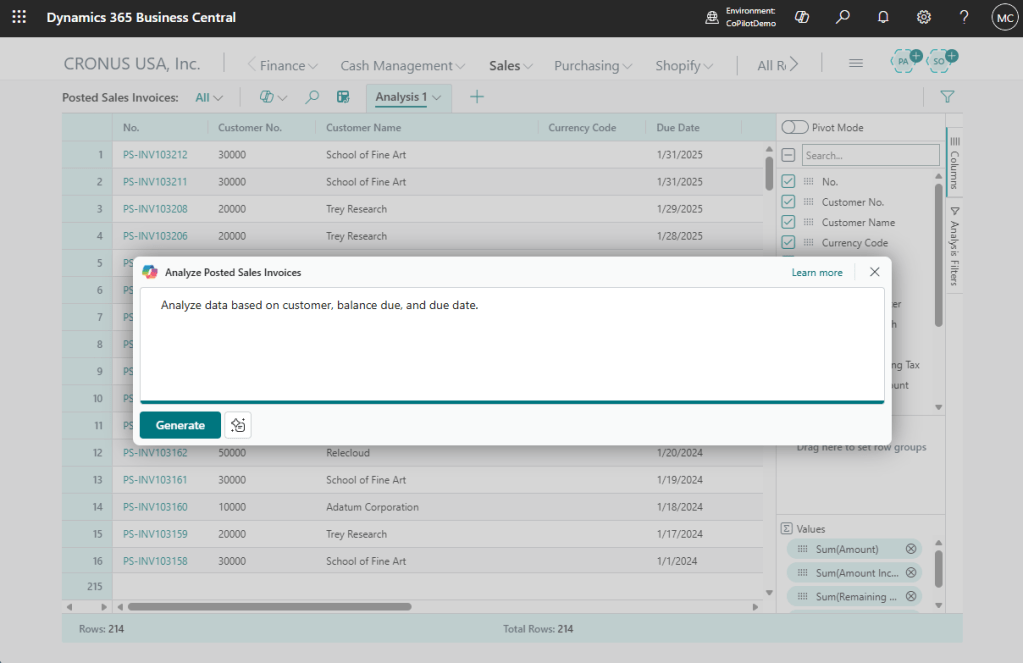This screenshot has height=663, width=1023.
Task: Select the Analysis 1 tab
Action: coord(408,97)
